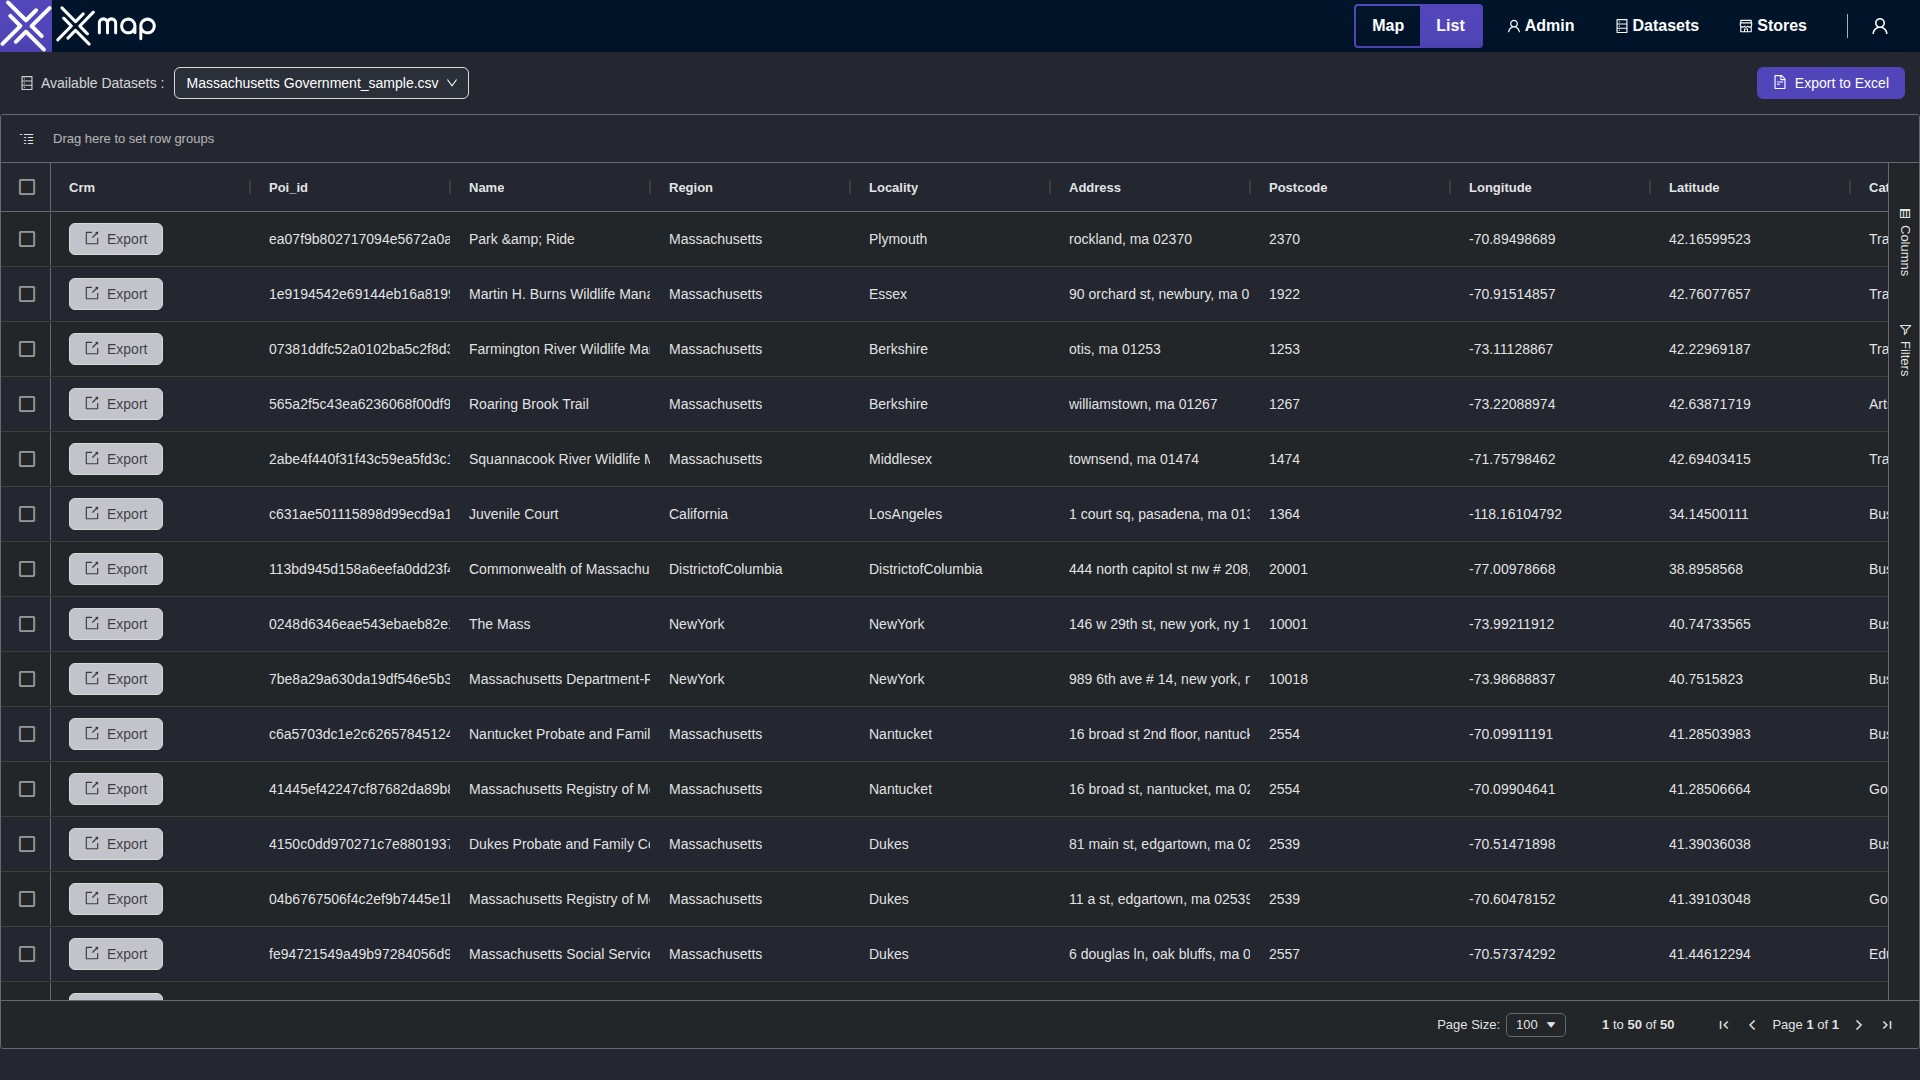Screen dimensions: 1920x1080
Task: Toggle the select-all header checkbox
Action: click(27, 187)
